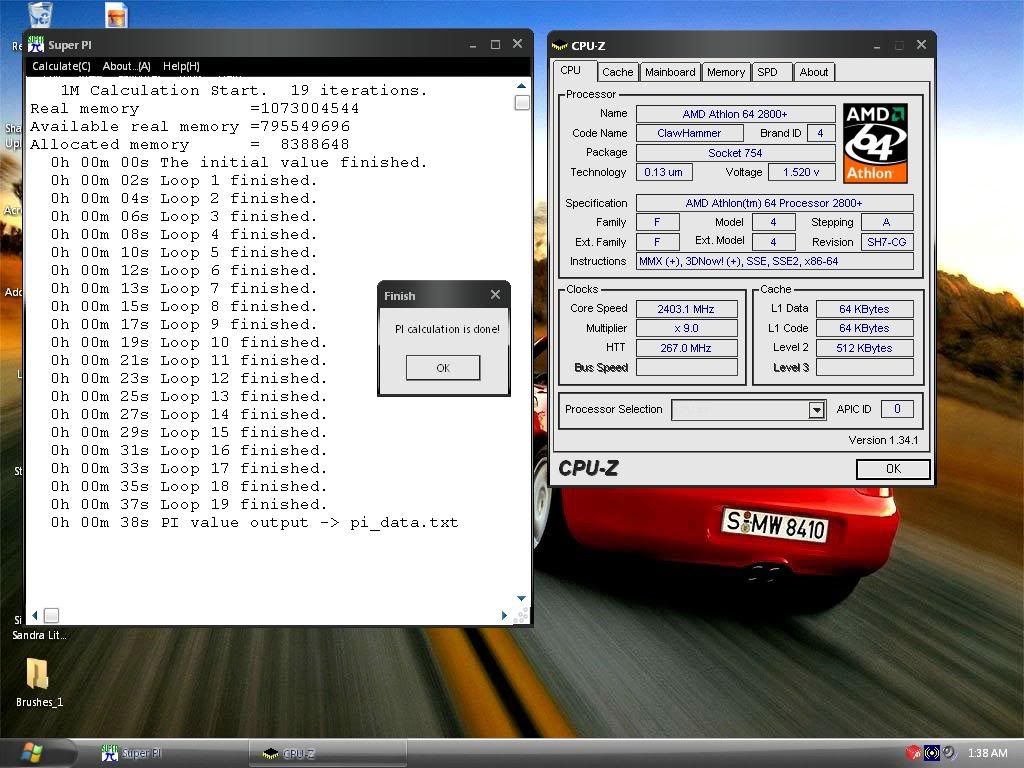Click the Super PI horizontal scrollbar thumb
Screen dimensions: 1024x768
[52, 615]
